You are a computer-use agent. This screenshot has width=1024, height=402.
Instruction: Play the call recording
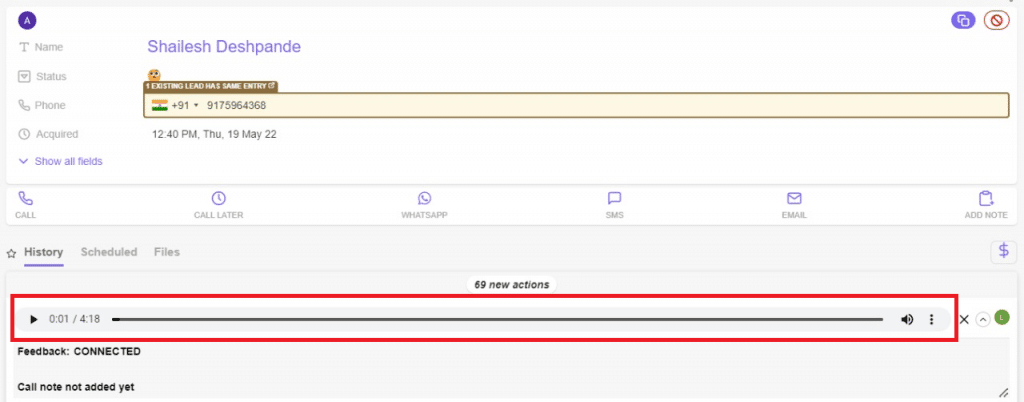click(33, 319)
